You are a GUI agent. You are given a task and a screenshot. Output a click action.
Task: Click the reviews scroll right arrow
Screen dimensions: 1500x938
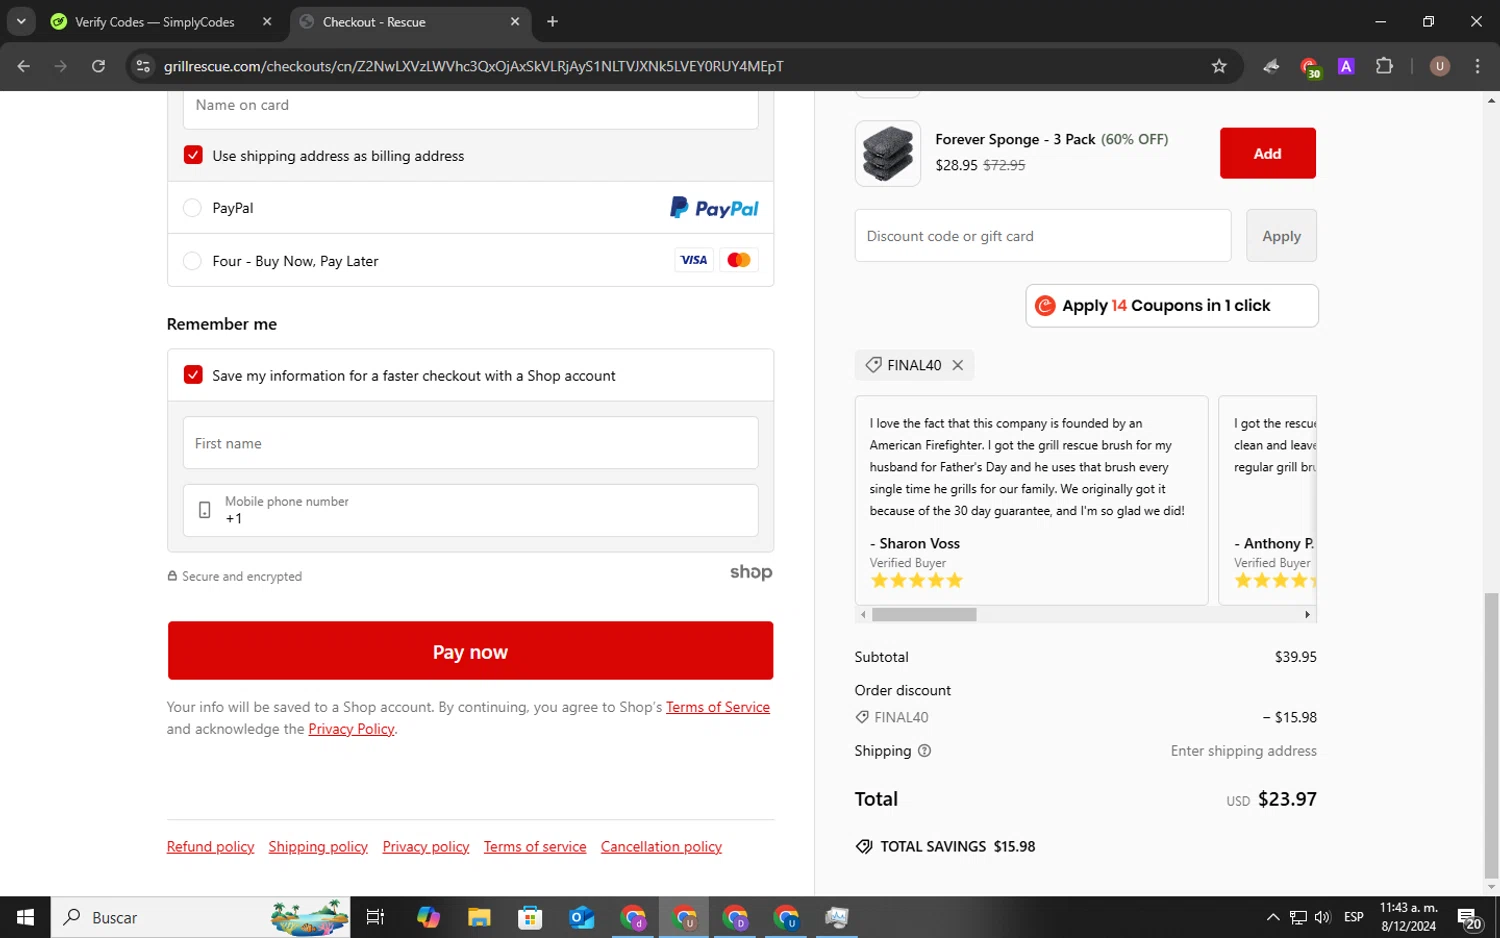point(1307,615)
